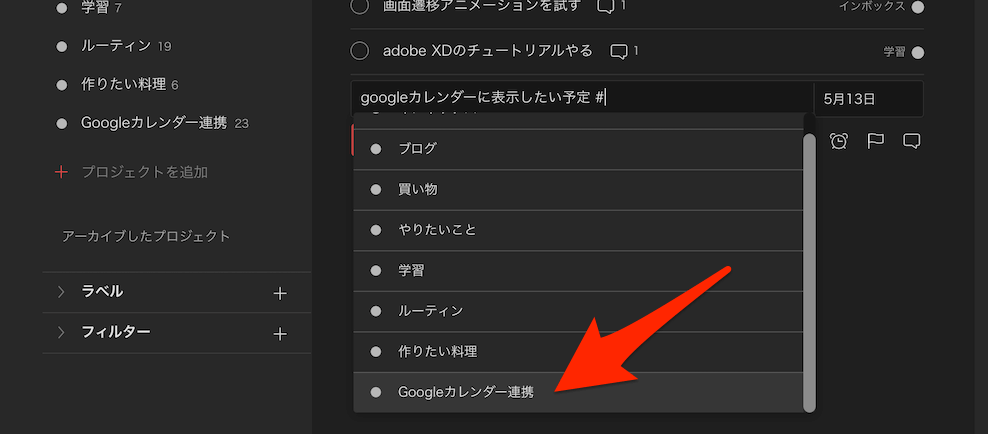Click the task name input field
Screen dimensions: 988x434
[582, 98]
